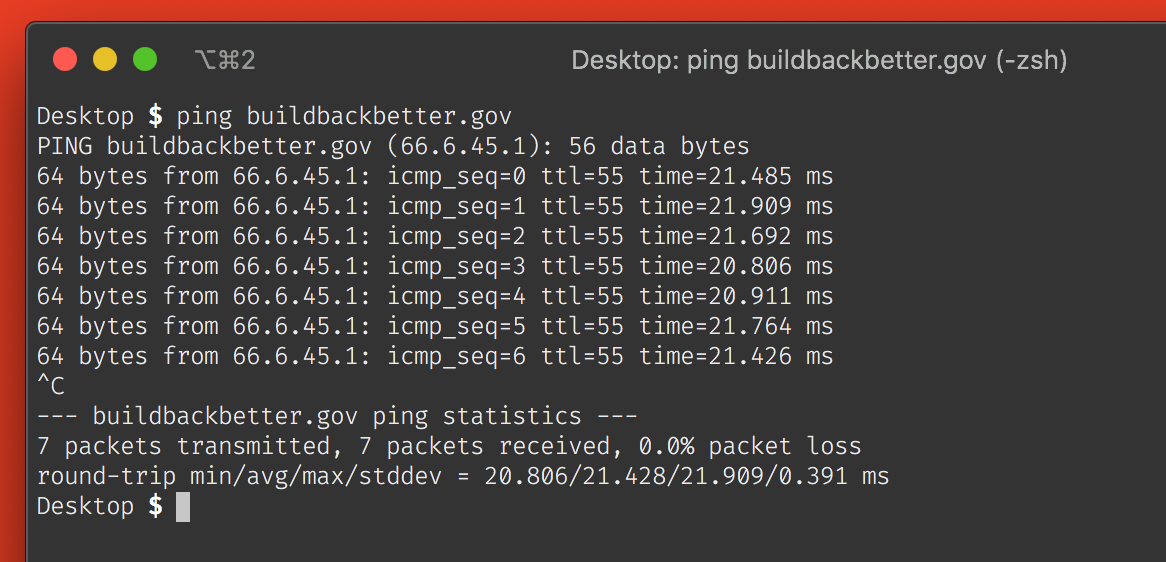Click the cursor block at the prompt
Image resolution: width=1166 pixels, height=562 pixels.
coord(183,506)
